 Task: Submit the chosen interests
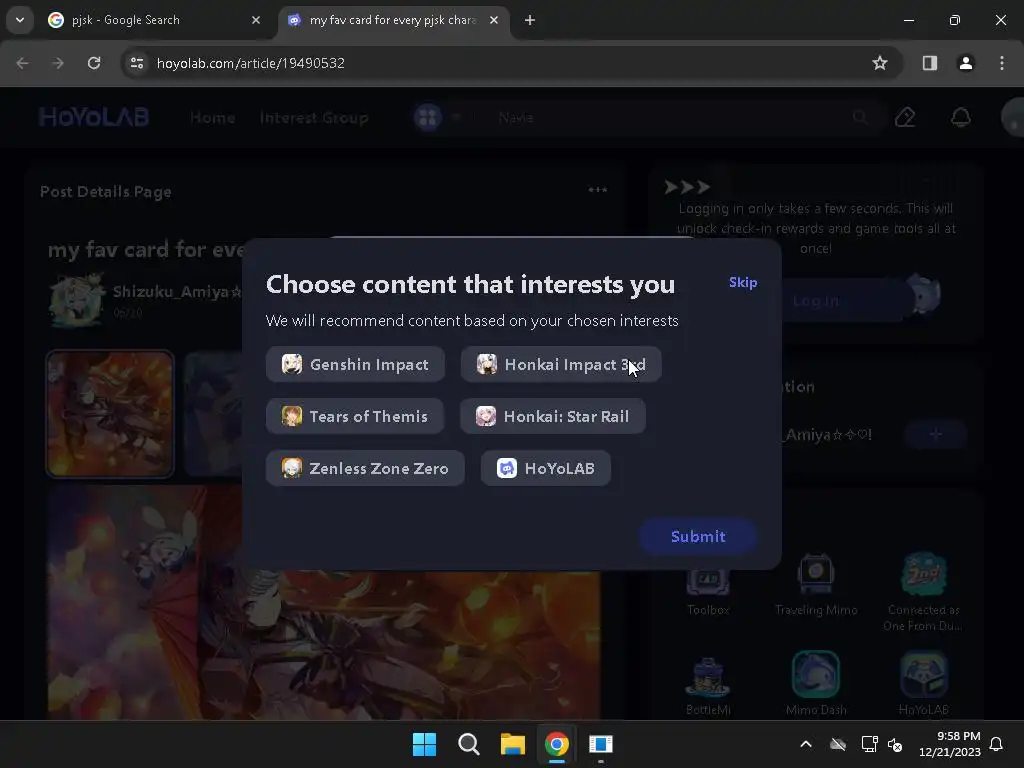coord(697,536)
